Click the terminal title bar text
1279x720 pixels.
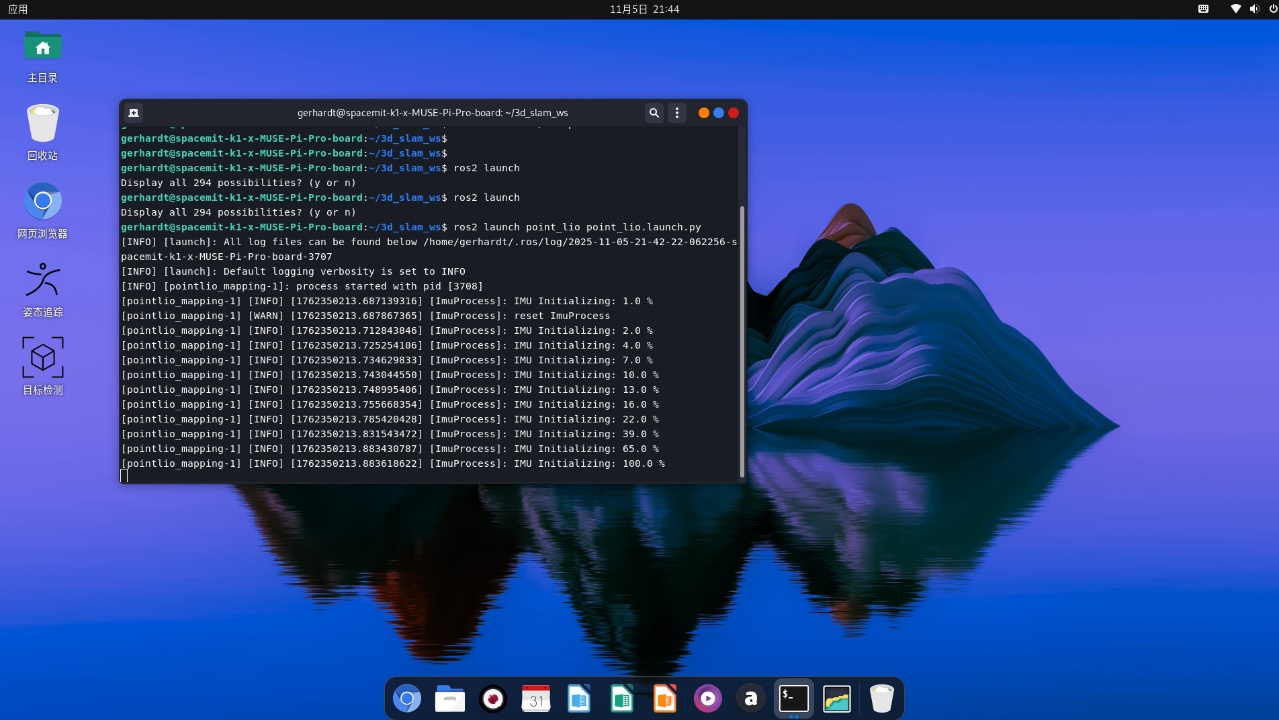point(432,113)
